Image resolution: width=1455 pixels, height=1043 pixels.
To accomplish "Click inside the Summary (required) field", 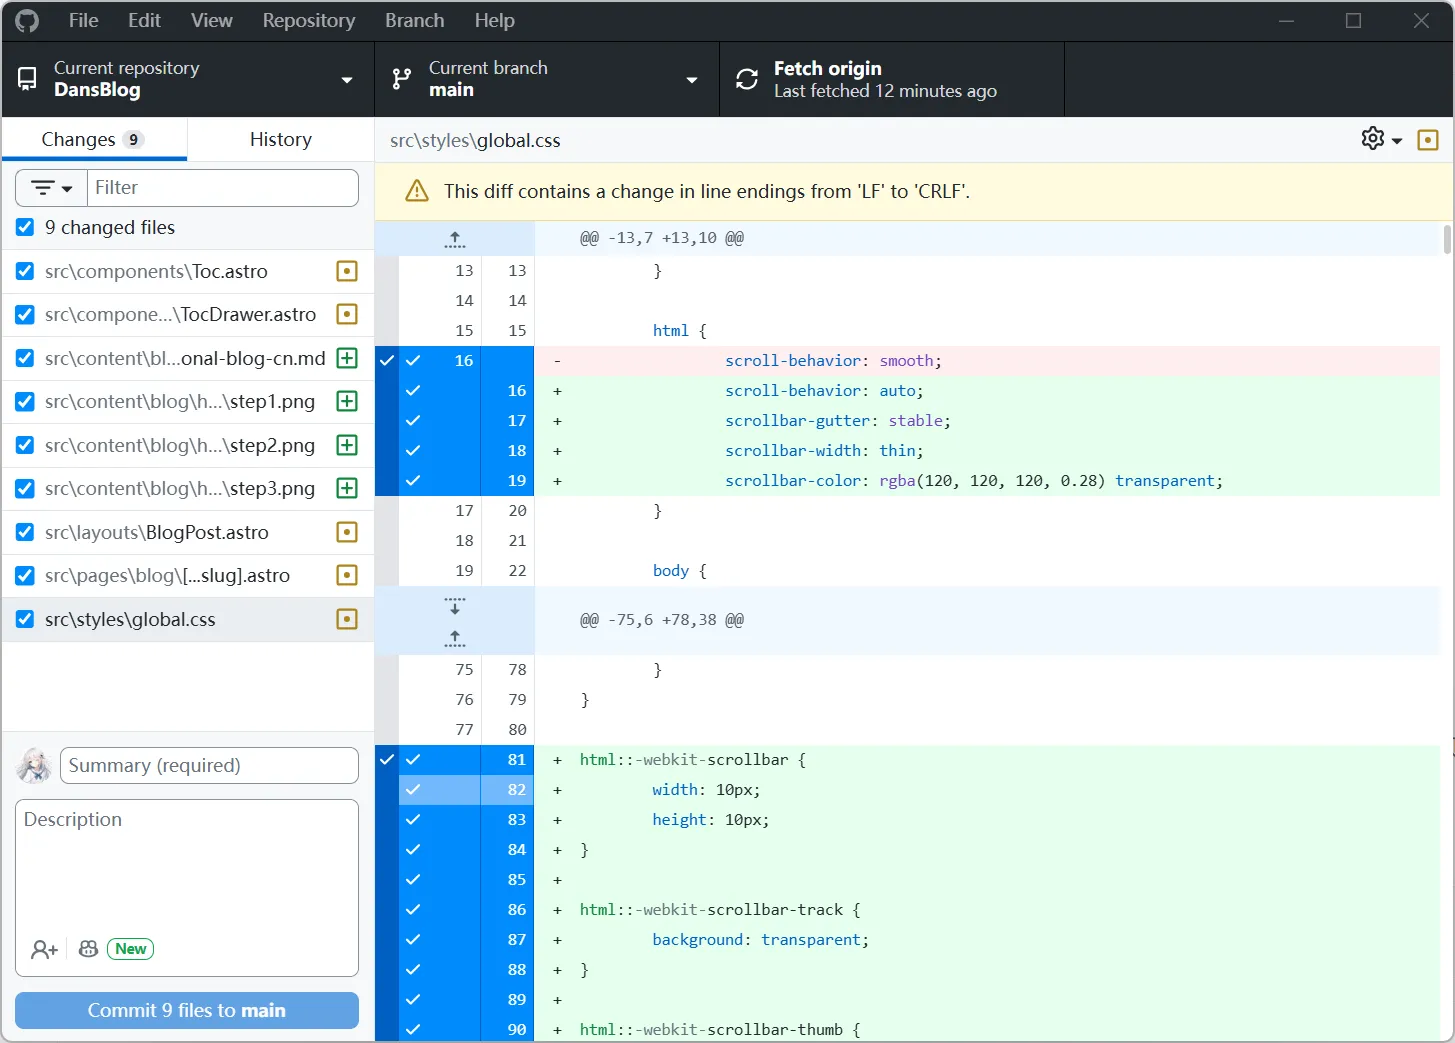I will coord(208,765).
